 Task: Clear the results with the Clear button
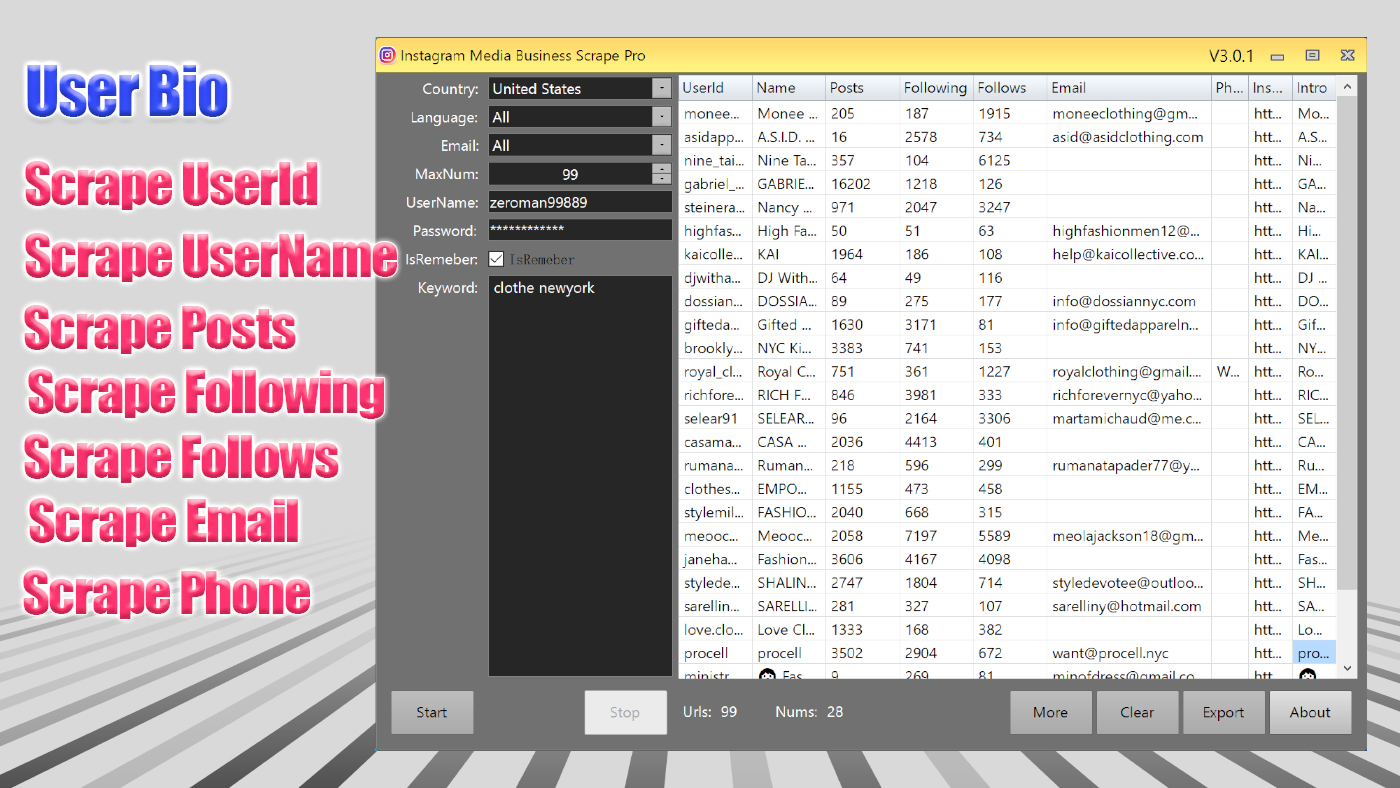pos(1137,712)
